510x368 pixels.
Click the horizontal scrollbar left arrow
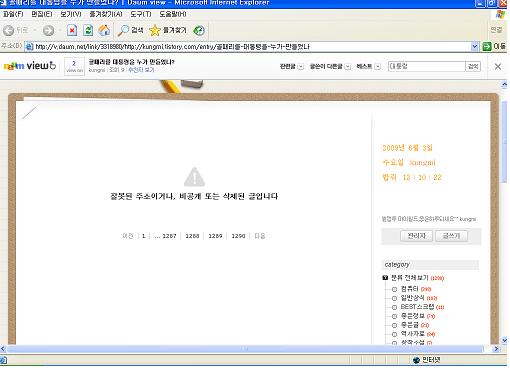pos(3,349)
